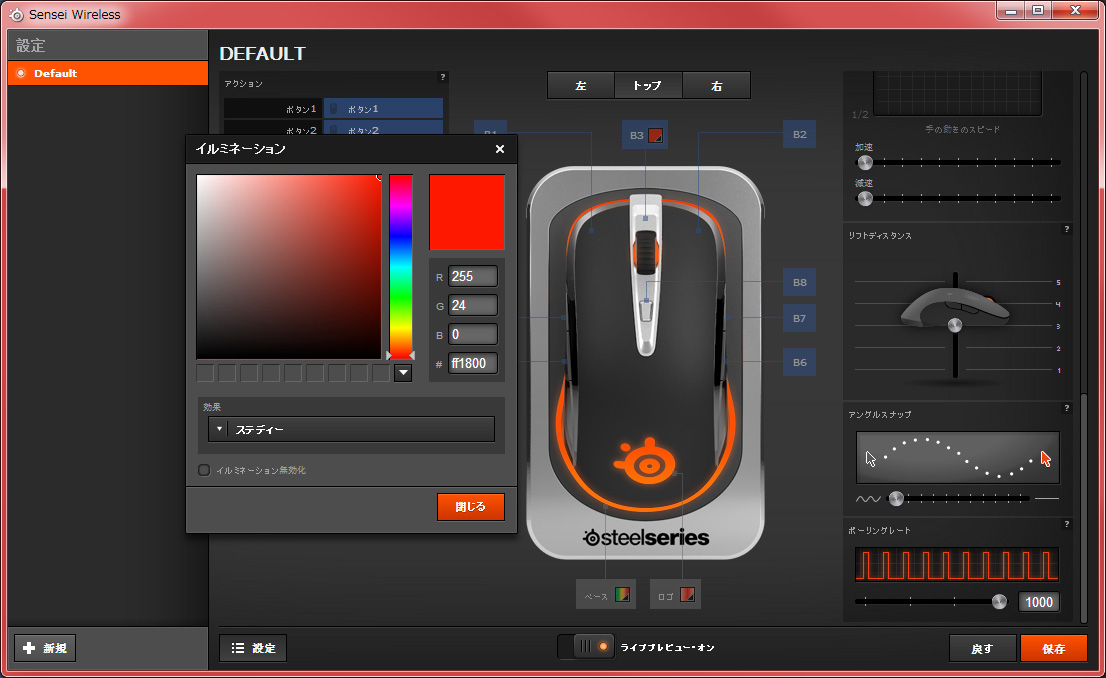1106x678 pixels.
Task: Click the hex color ff1800 field
Action: tap(473, 363)
